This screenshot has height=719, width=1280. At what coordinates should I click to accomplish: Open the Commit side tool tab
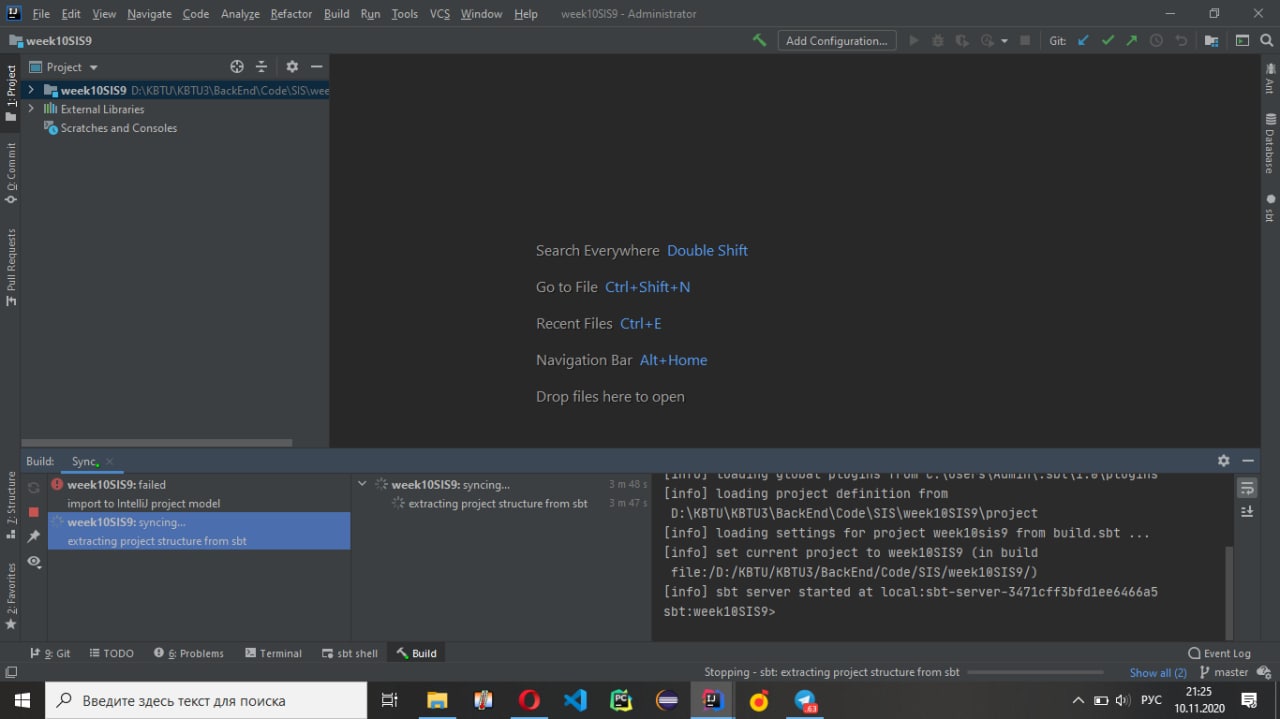(x=11, y=173)
